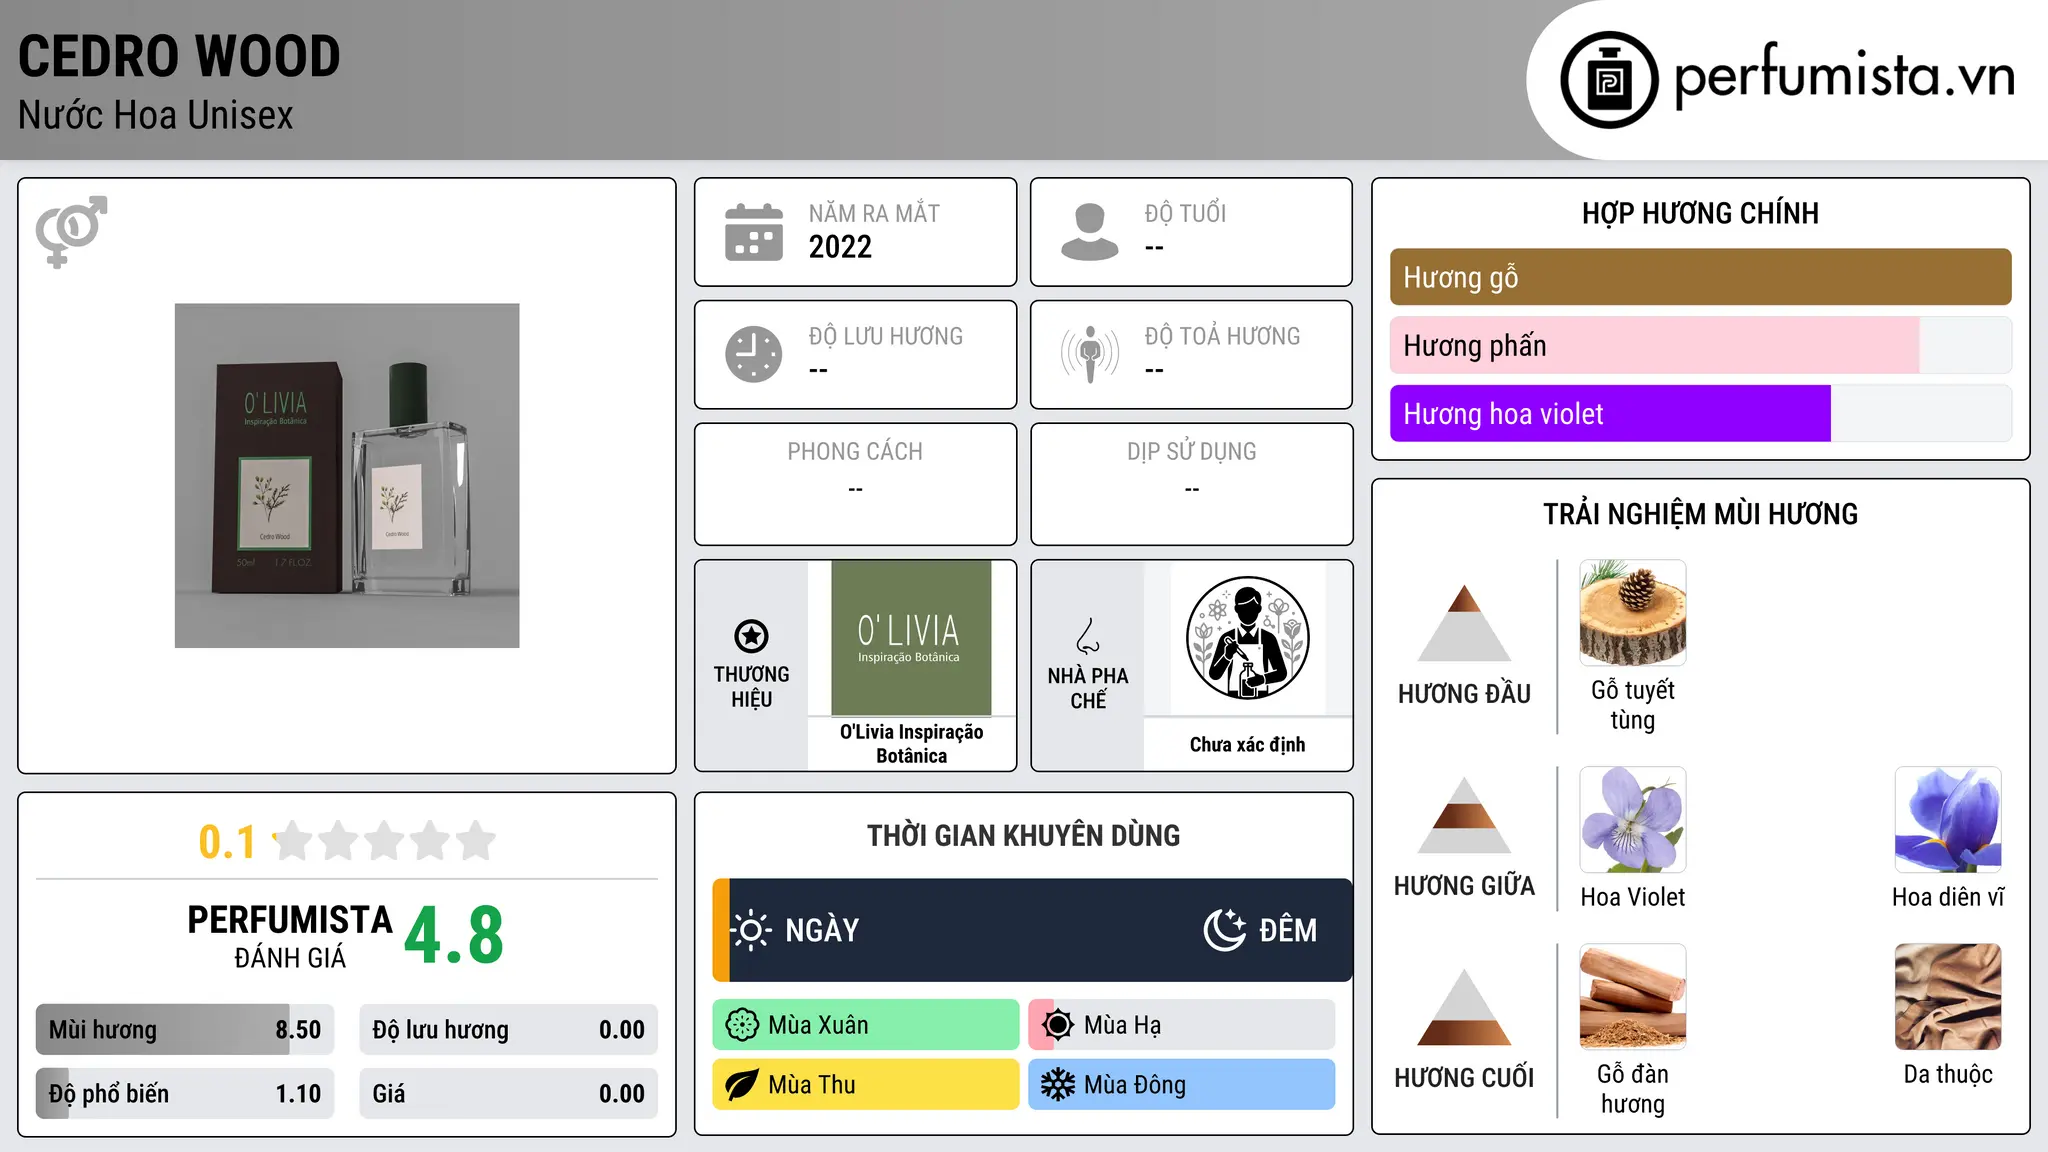
Task: Click the person icon beside Độ tuổi
Action: pos(1090,232)
